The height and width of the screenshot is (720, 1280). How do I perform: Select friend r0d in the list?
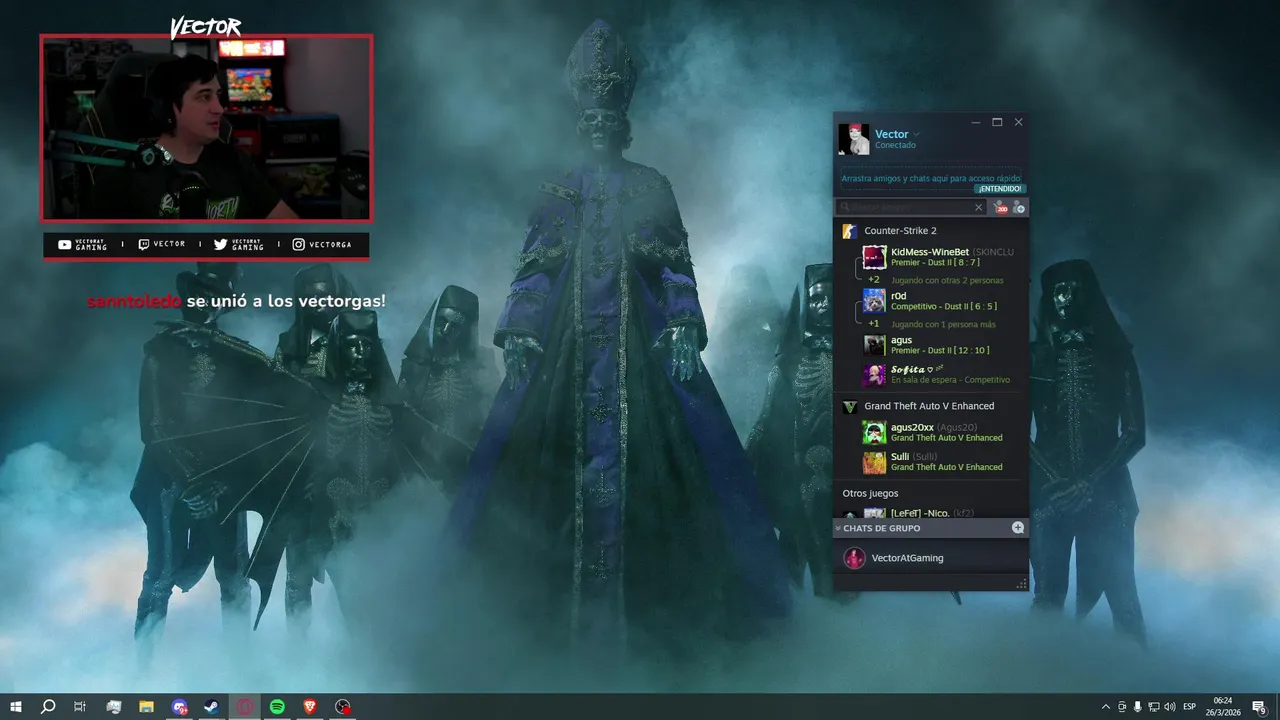pyautogui.click(x=943, y=301)
